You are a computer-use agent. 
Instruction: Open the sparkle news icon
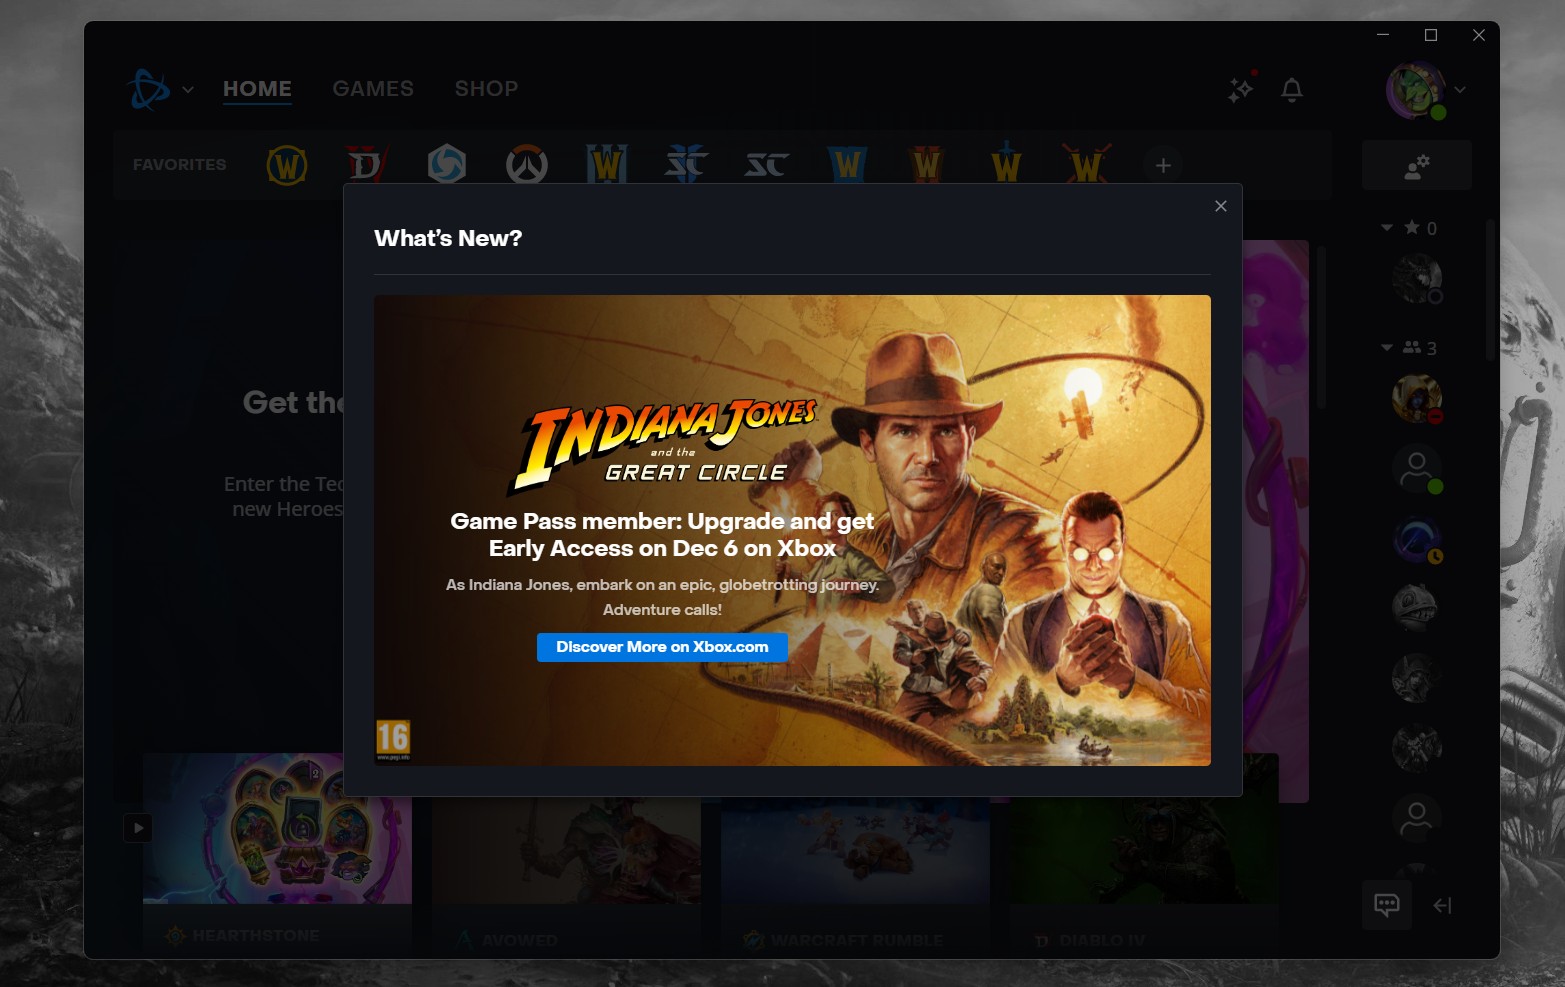(1240, 90)
